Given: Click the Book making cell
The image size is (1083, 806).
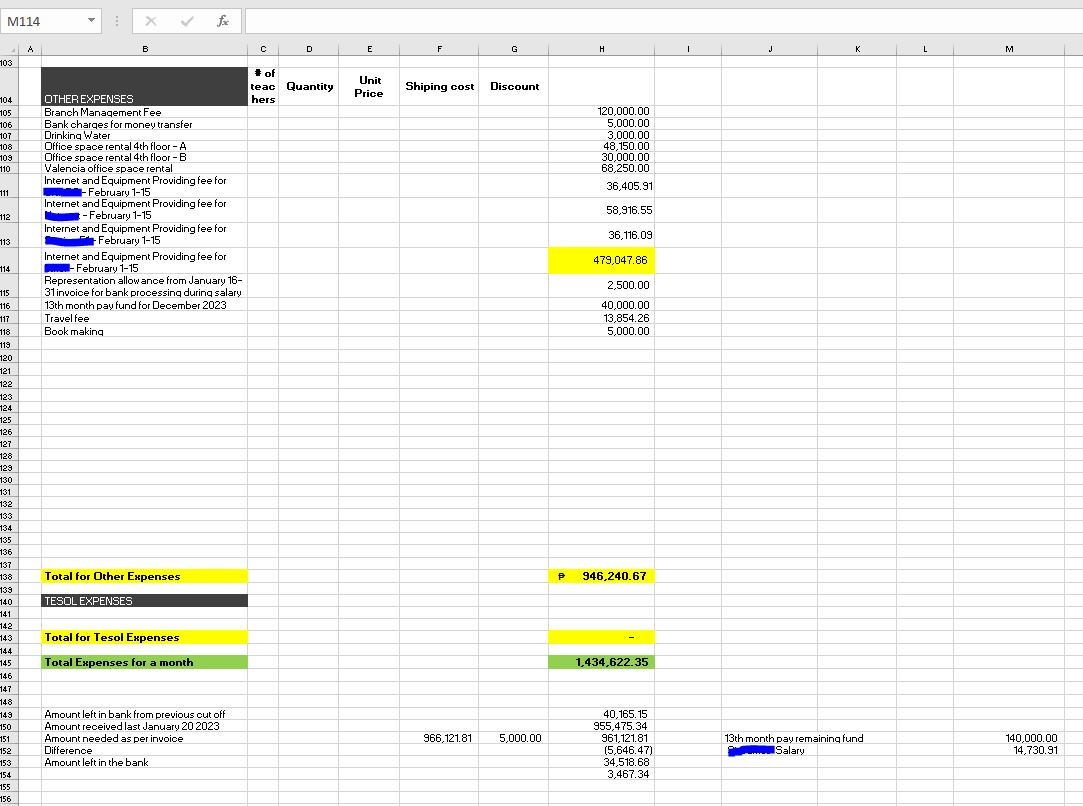Looking at the screenshot, I should click(x=144, y=332).
